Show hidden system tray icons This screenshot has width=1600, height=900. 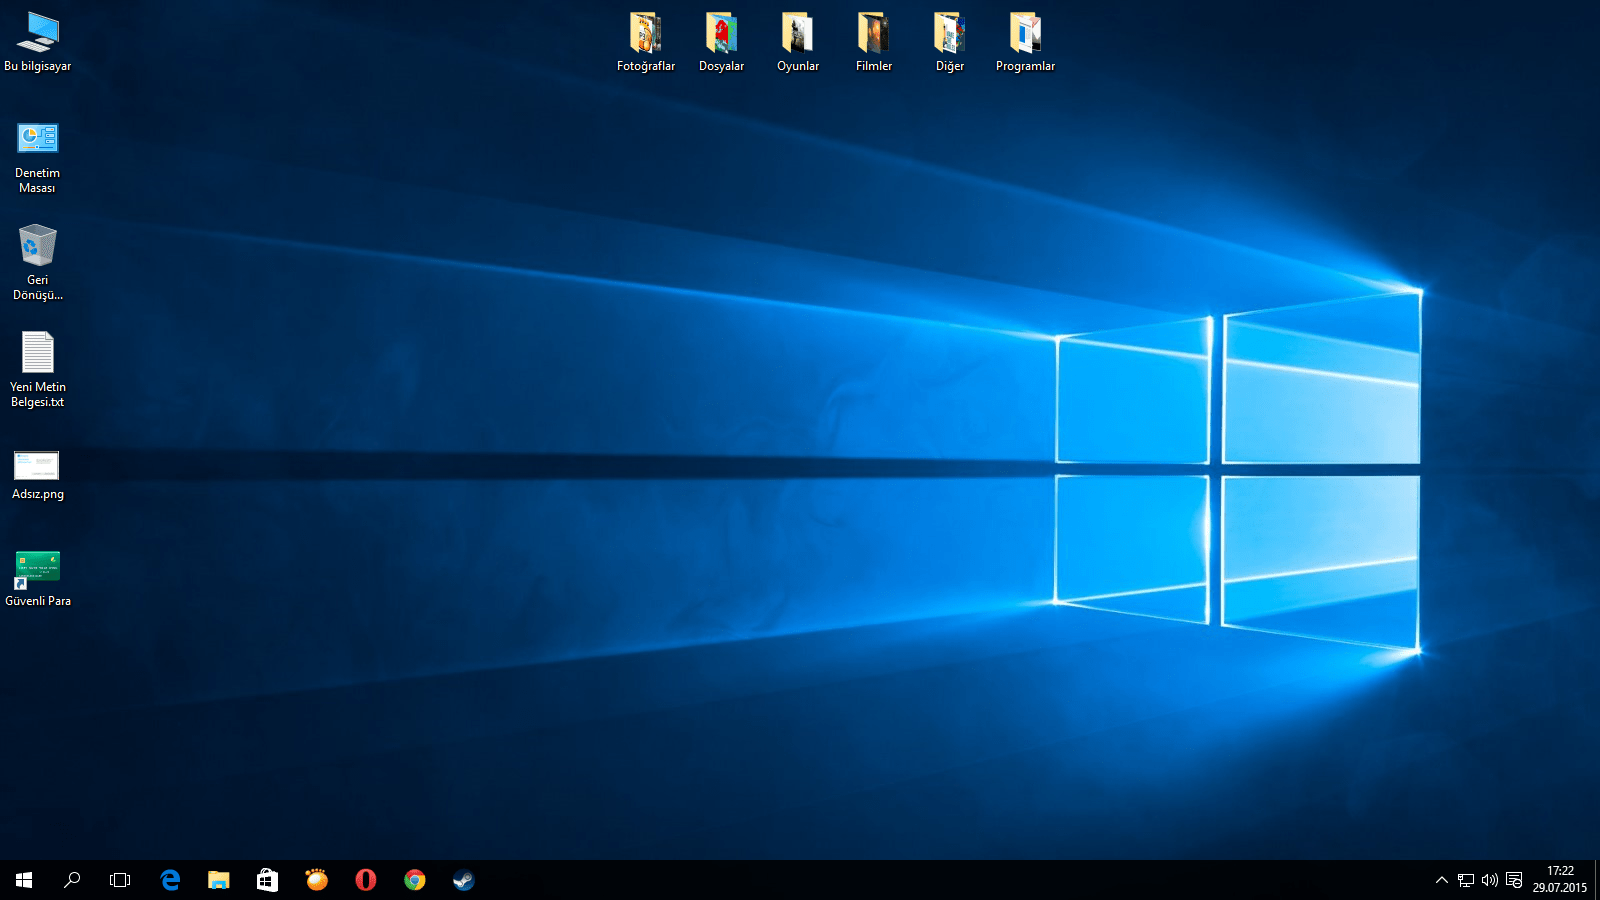[x=1441, y=880]
